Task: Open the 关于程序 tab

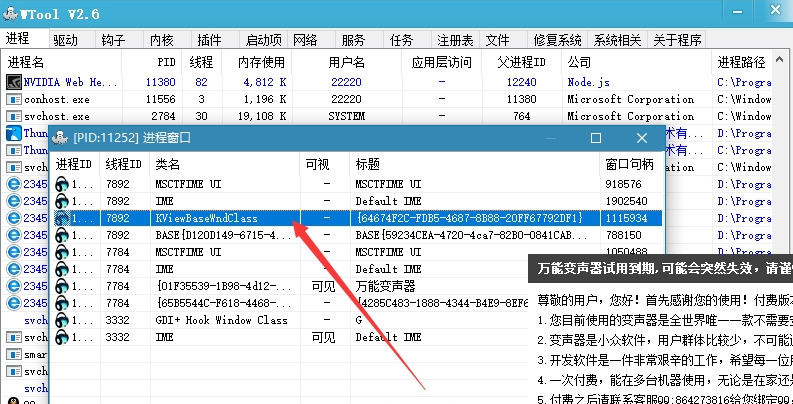Action: [677, 40]
